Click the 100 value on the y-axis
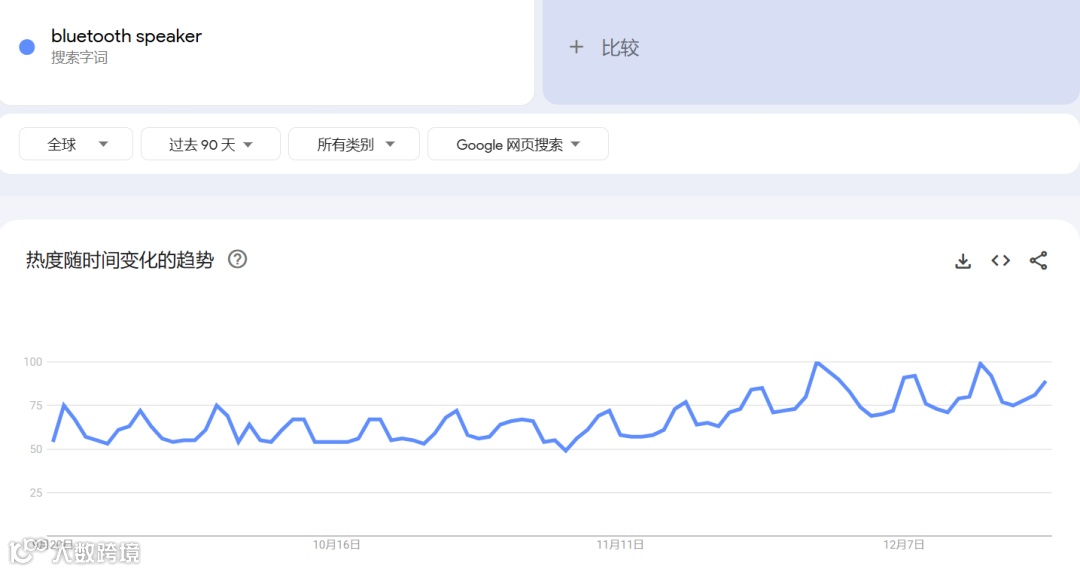Image resolution: width=1080 pixels, height=572 pixels. tap(33, 362)
